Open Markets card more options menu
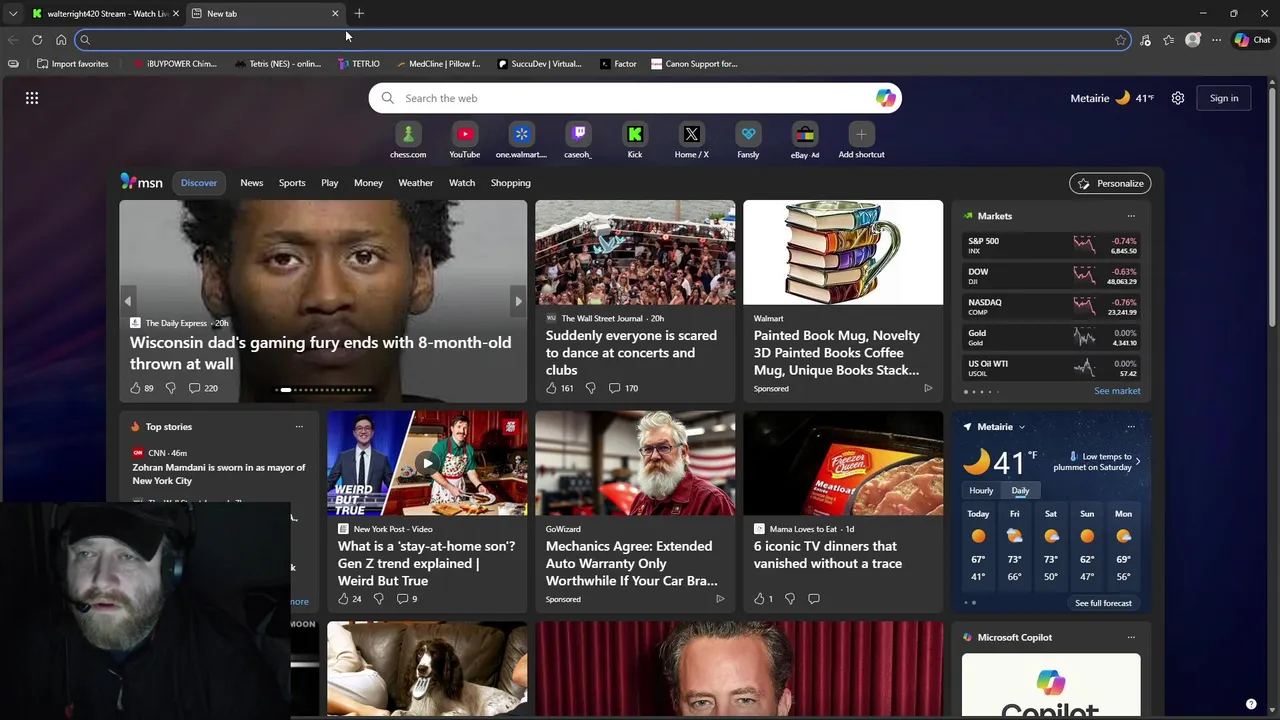The width and height of the screenshot is (1280, 720). tap(1131, 216)
